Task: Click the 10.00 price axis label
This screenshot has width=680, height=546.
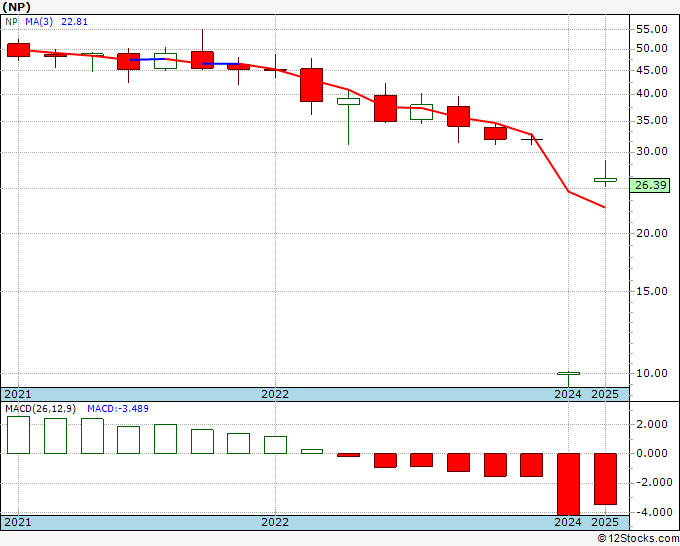Action: point(651,373)
